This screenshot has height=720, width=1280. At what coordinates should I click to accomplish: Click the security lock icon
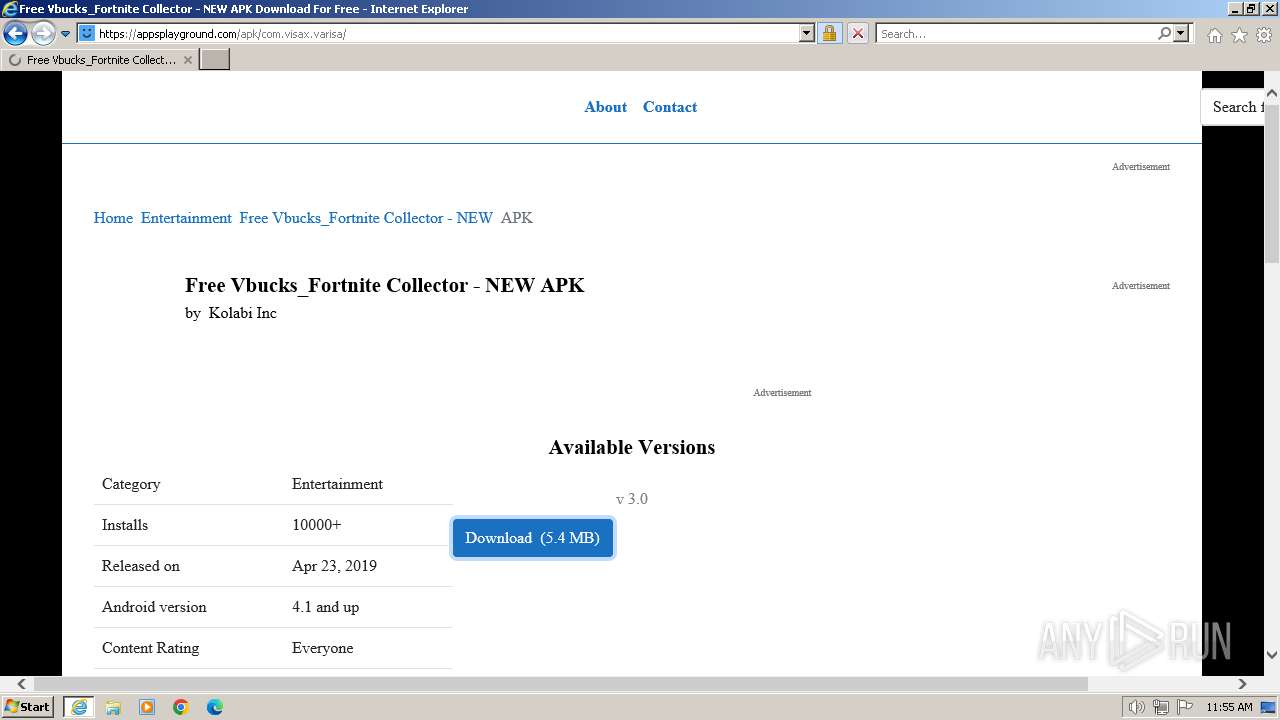pos(829,33)
